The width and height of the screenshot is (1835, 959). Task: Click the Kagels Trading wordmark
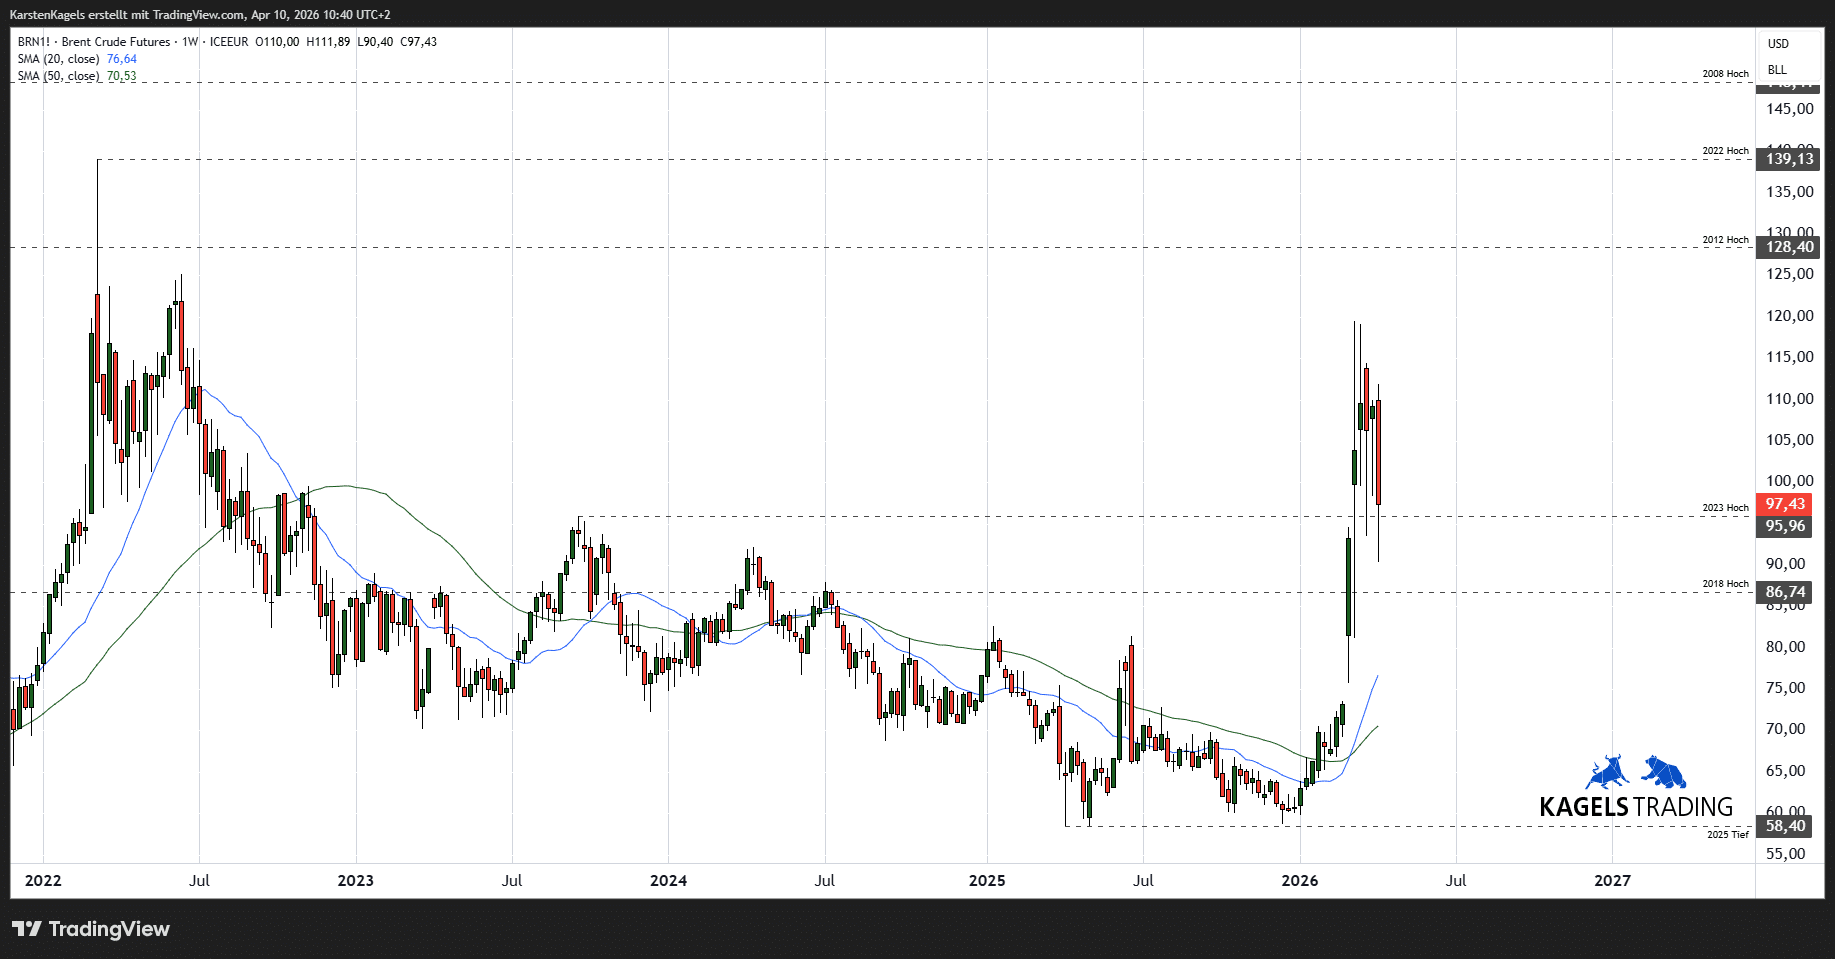tap(1635, 807)
